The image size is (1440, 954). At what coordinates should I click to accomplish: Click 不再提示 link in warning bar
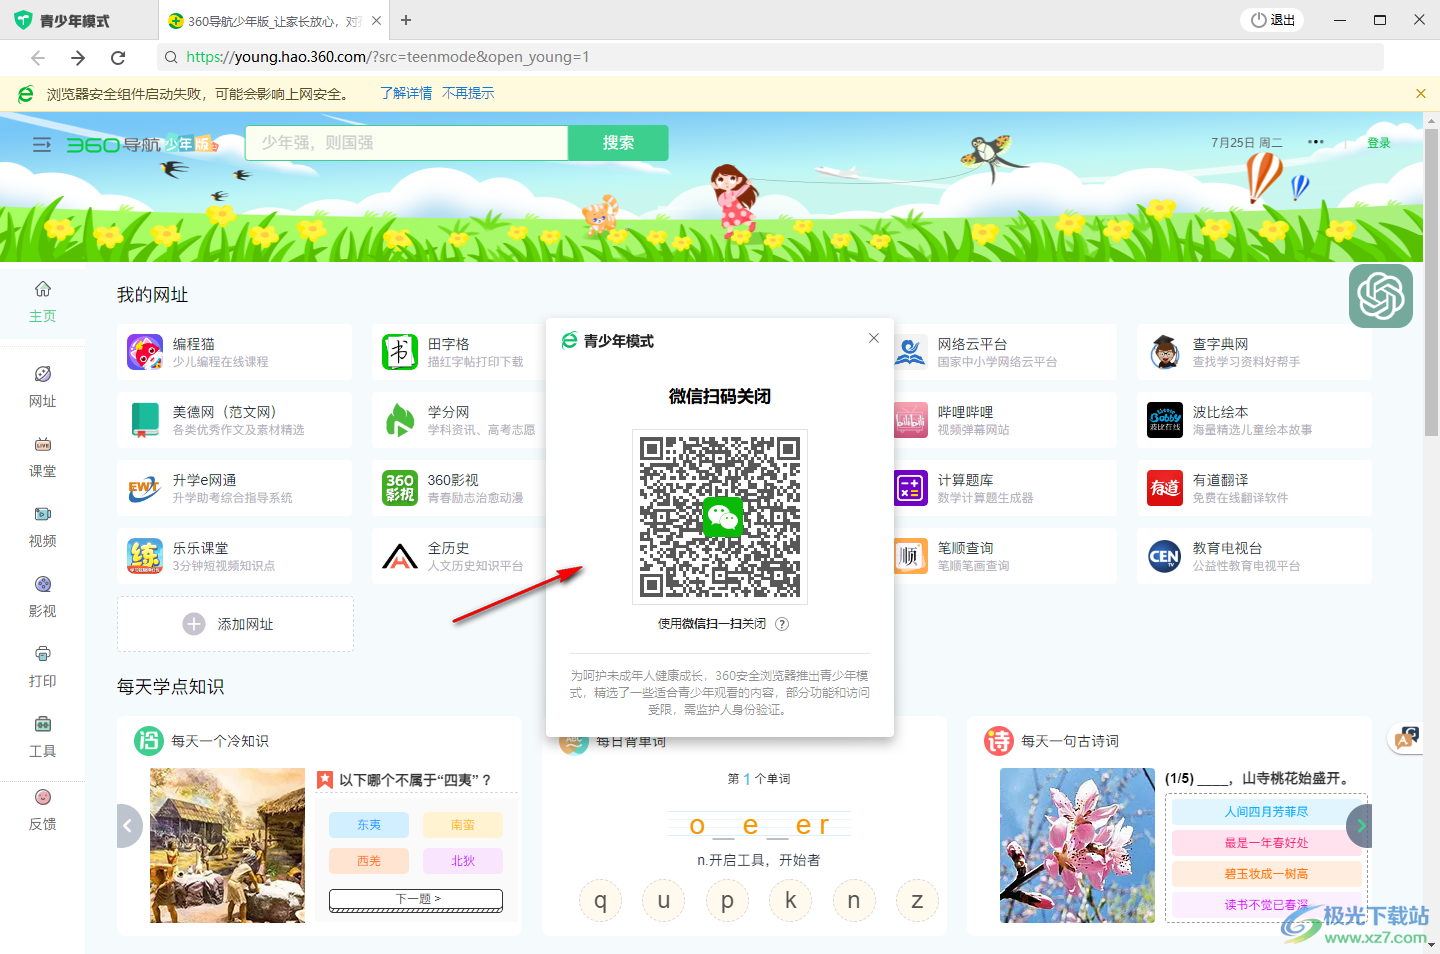pos(468,93)
